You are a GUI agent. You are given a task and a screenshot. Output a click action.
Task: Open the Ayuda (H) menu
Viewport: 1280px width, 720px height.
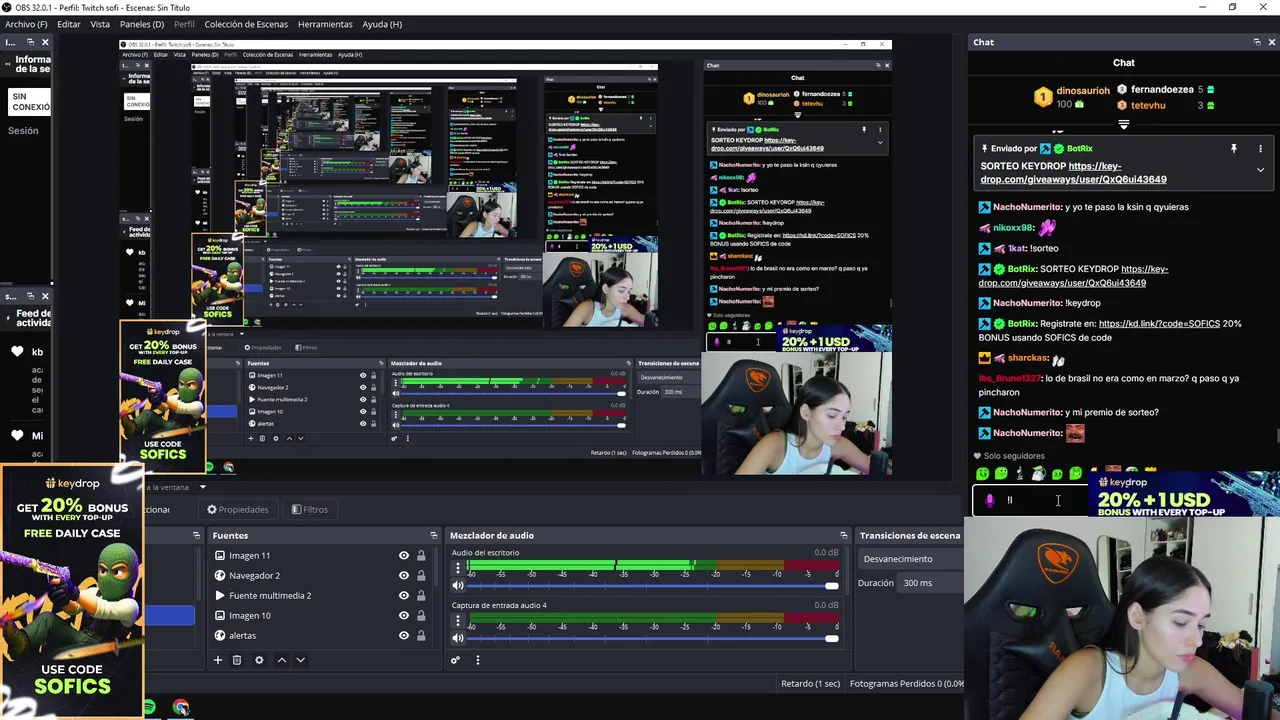(382, 24)
